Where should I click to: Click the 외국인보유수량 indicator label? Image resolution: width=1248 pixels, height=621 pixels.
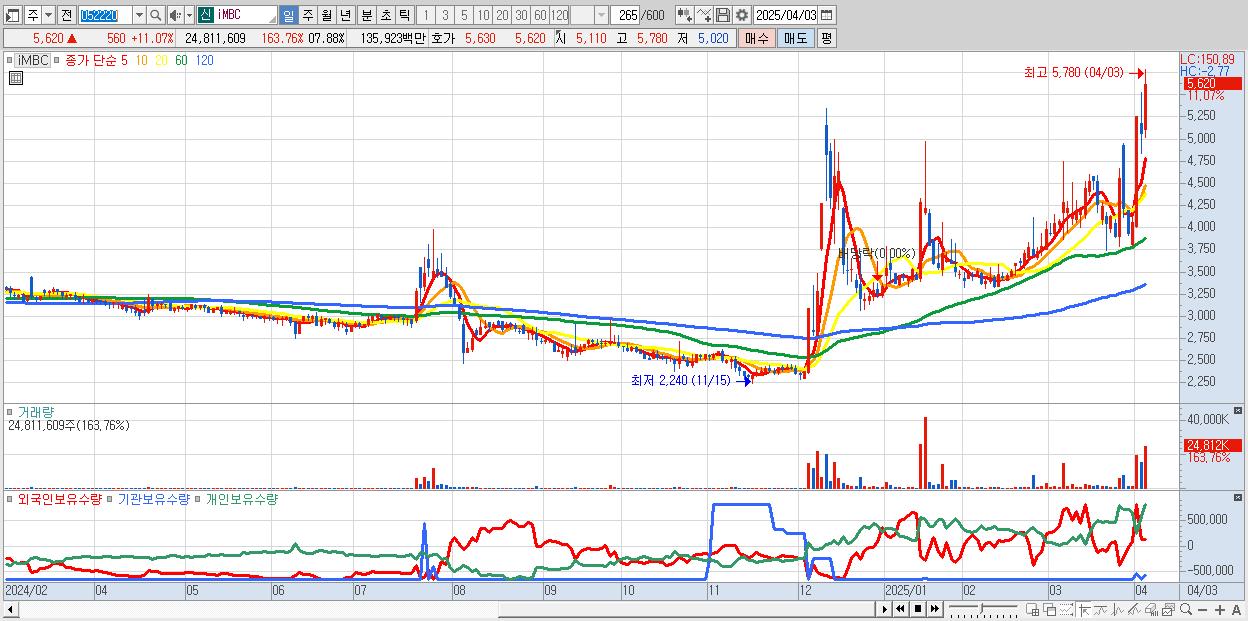[59, 498]
